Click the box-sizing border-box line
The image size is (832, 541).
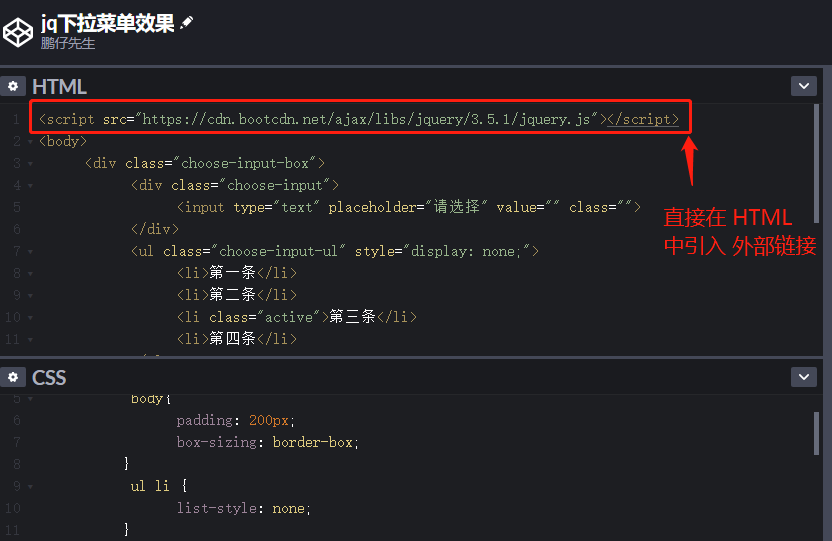coord(267,442)
